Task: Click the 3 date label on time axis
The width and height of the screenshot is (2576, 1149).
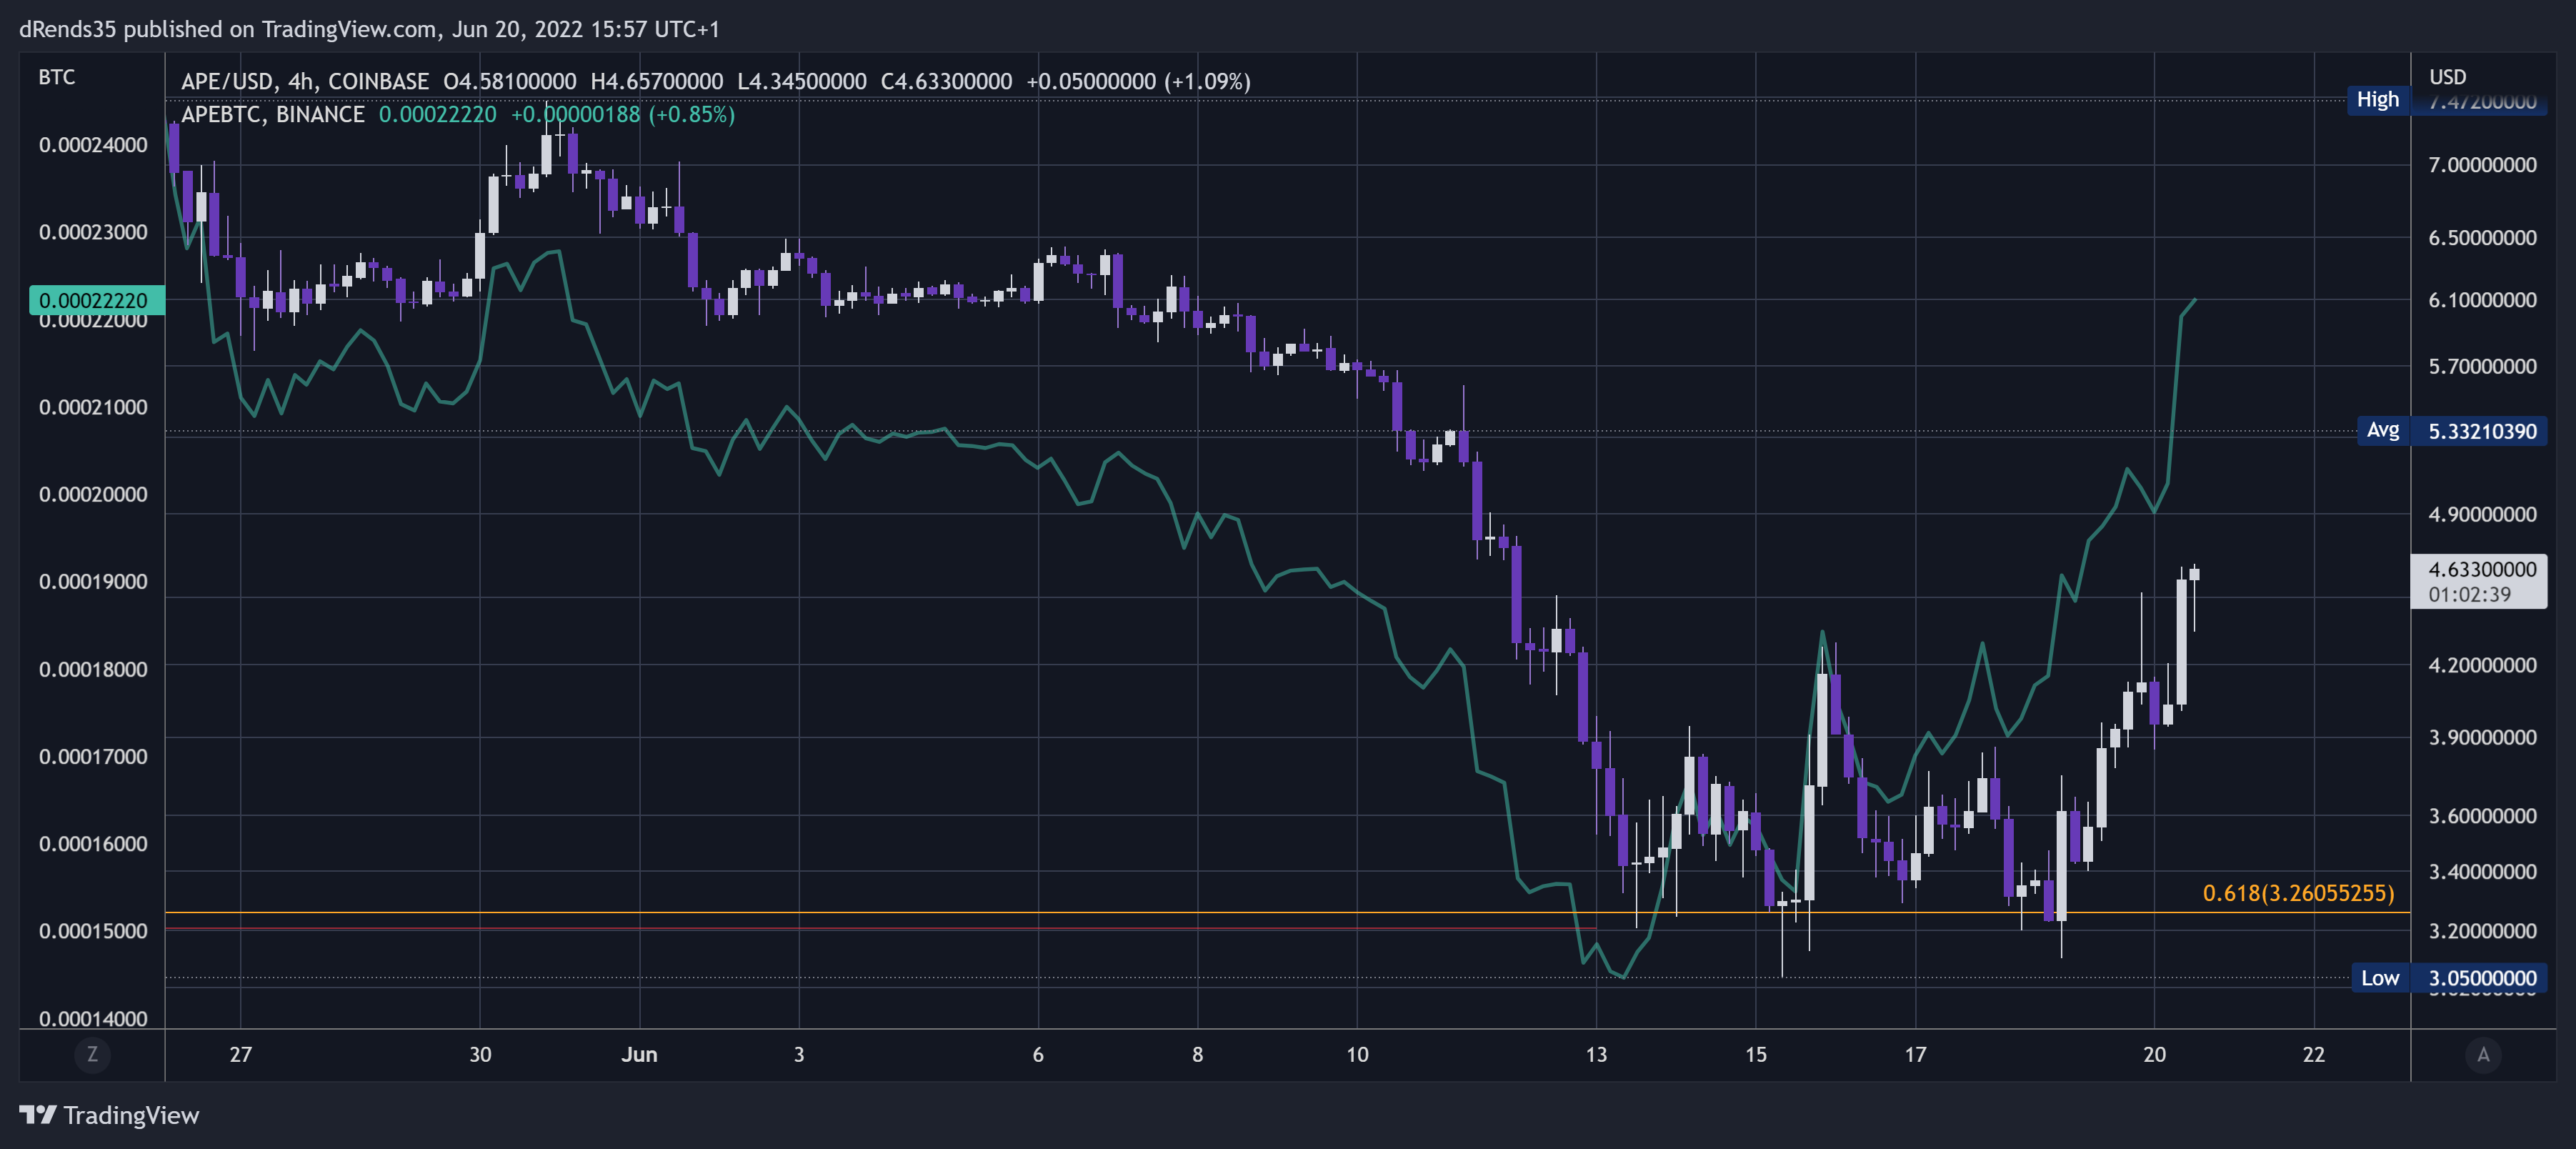Action: coord(798,1054)
